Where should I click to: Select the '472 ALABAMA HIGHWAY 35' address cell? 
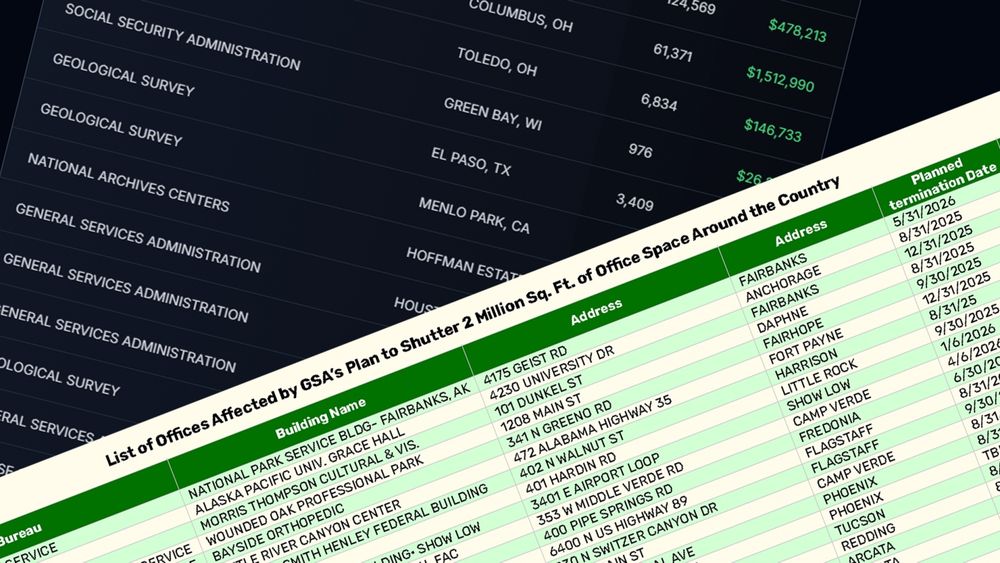592,429
